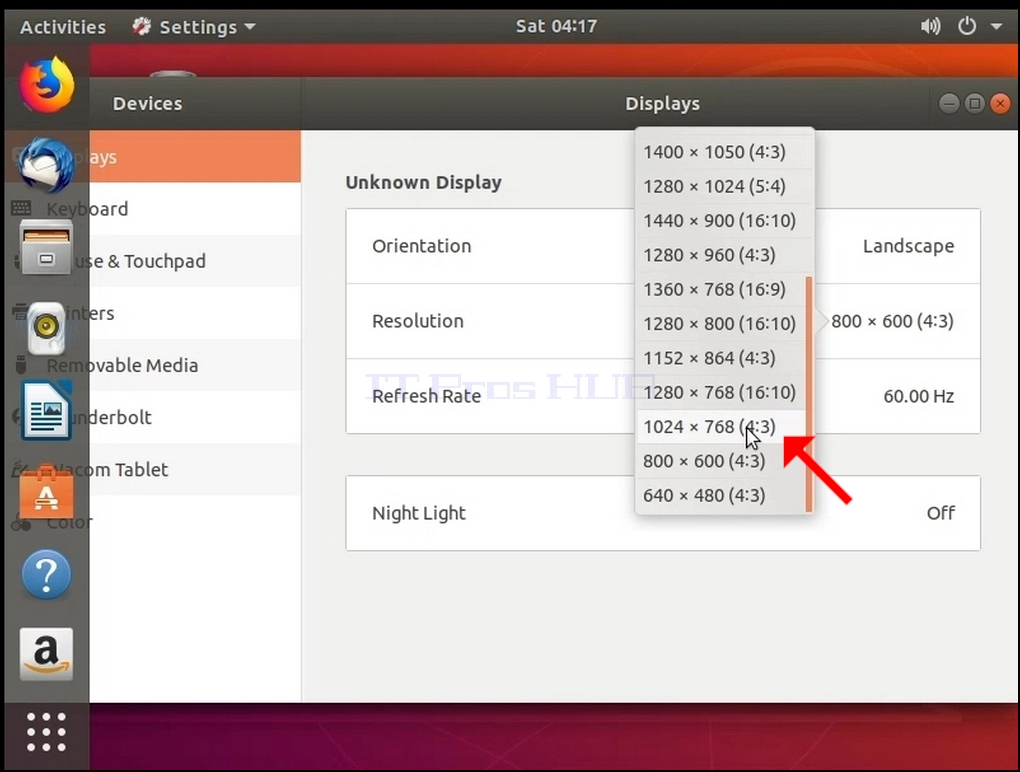Viewport: 1020px width, 772px height.
Task: Open Ubuntu Software orange bag icon
Action: (46, 493)
